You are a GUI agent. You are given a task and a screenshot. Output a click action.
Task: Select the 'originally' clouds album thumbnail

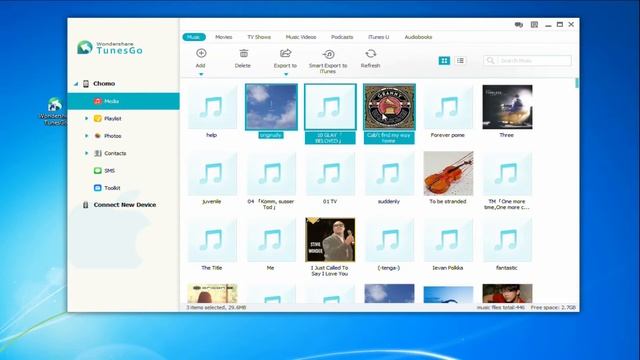pos(271,107)
